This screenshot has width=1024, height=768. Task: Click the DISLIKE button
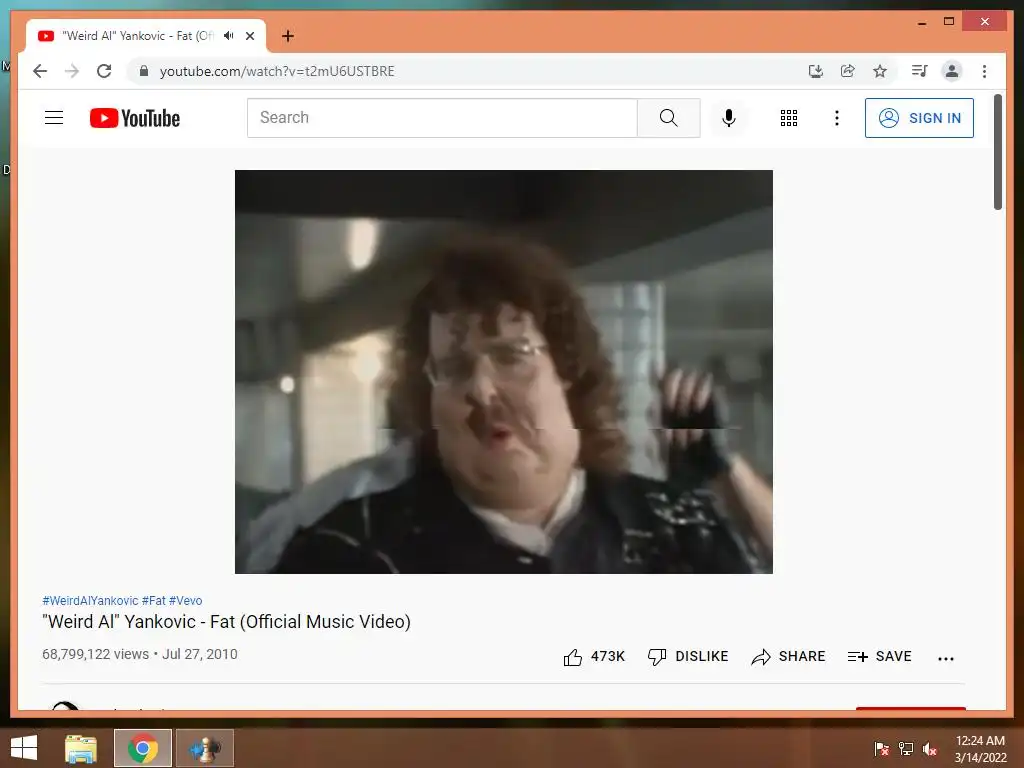click(688, 656)
